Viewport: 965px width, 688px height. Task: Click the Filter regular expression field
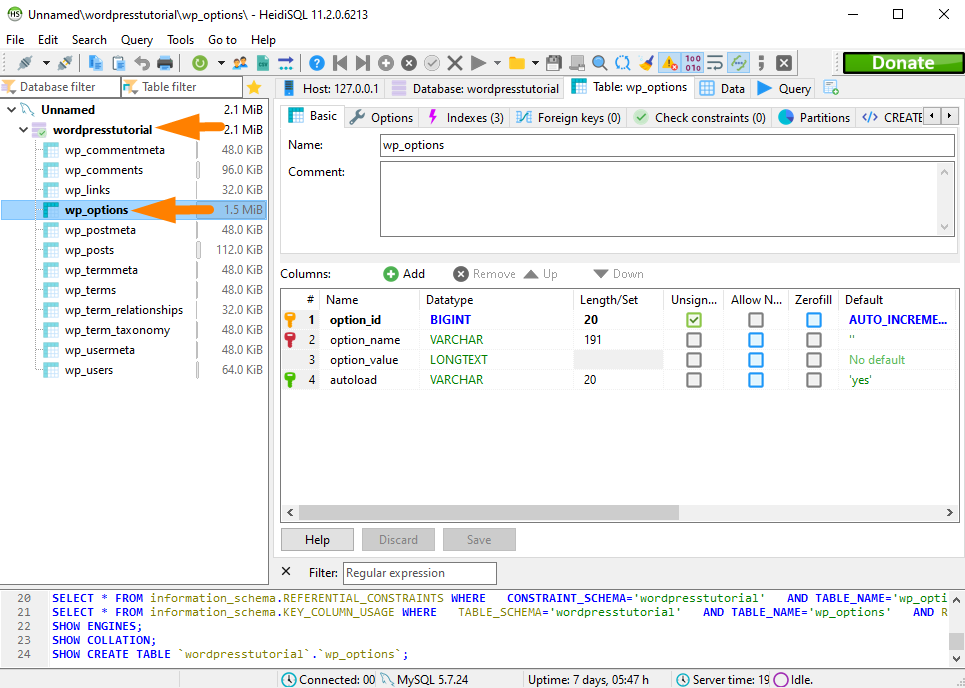[x=420, y=573]
